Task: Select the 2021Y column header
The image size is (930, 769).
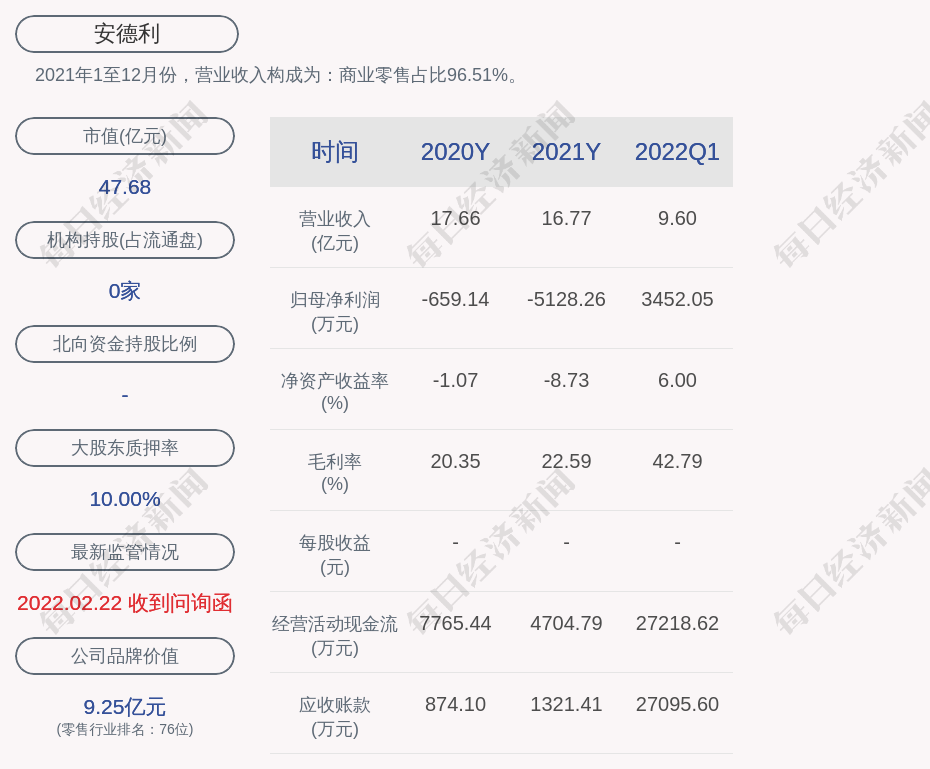Action: pos(566,152)
